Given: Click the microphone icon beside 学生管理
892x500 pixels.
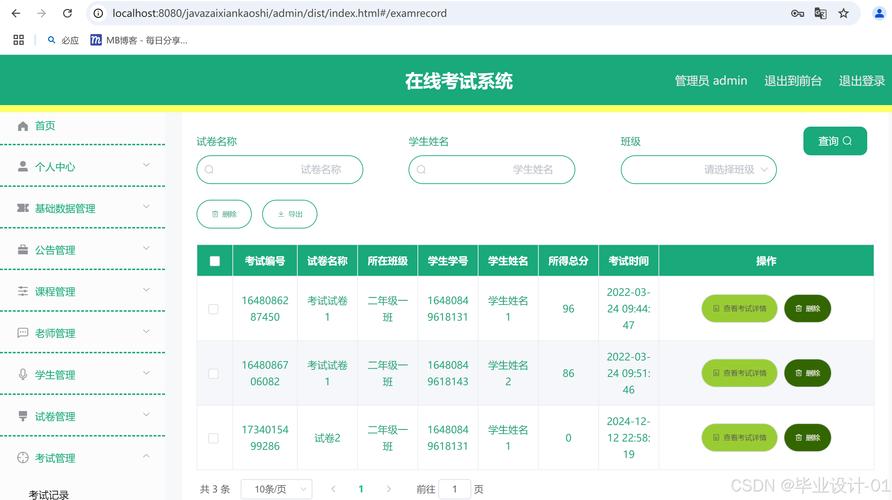Looking at the screenshot, I should point(23,374).
